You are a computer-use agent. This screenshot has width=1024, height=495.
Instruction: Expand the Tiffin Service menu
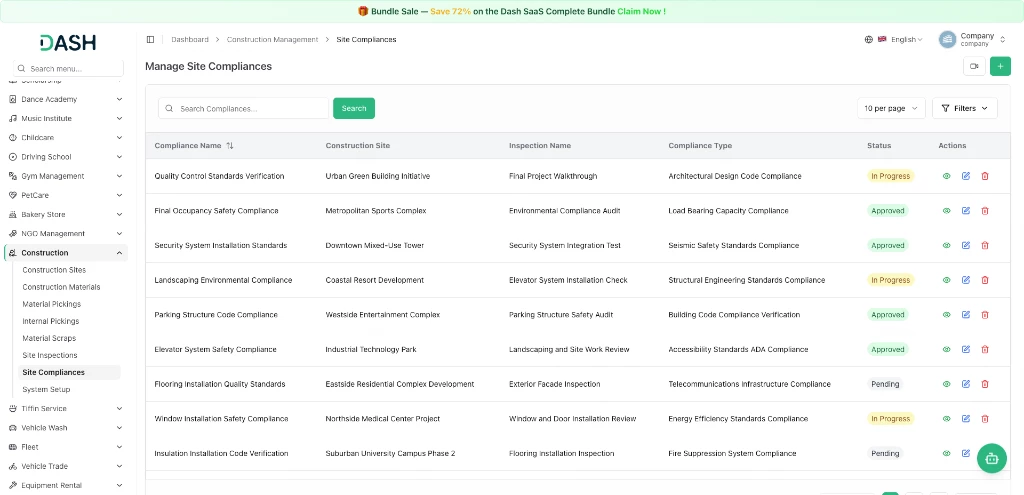[x=66, y=409]
